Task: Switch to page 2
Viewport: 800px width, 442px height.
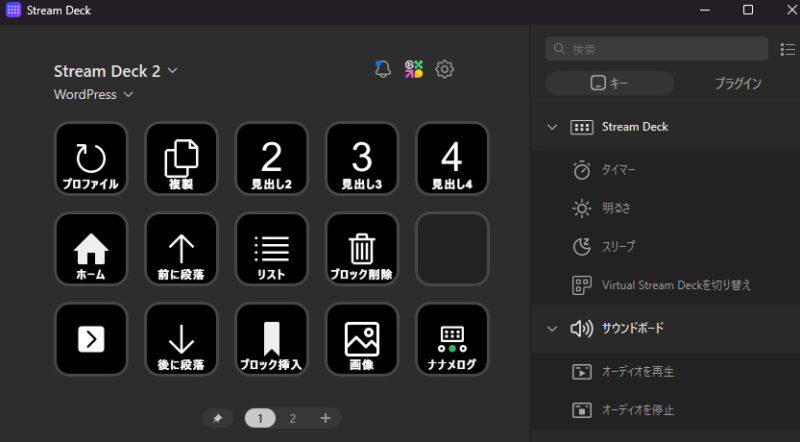Action: (x=293, y=419)
